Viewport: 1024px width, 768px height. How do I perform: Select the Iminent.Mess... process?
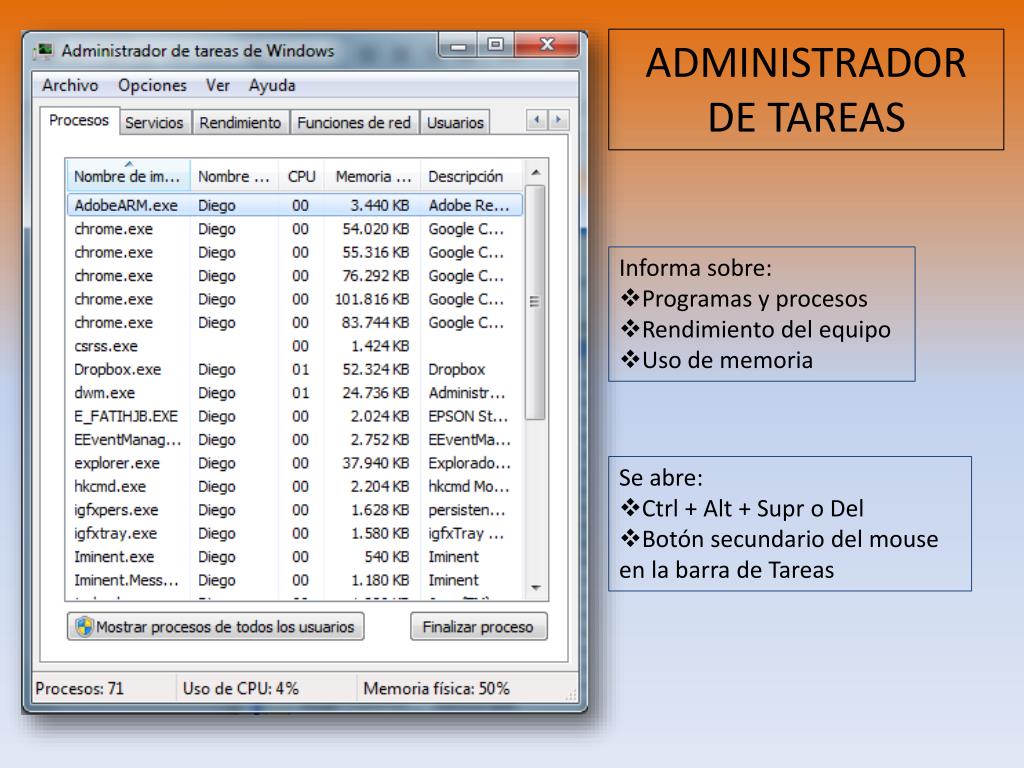click(x=295, y=581)
